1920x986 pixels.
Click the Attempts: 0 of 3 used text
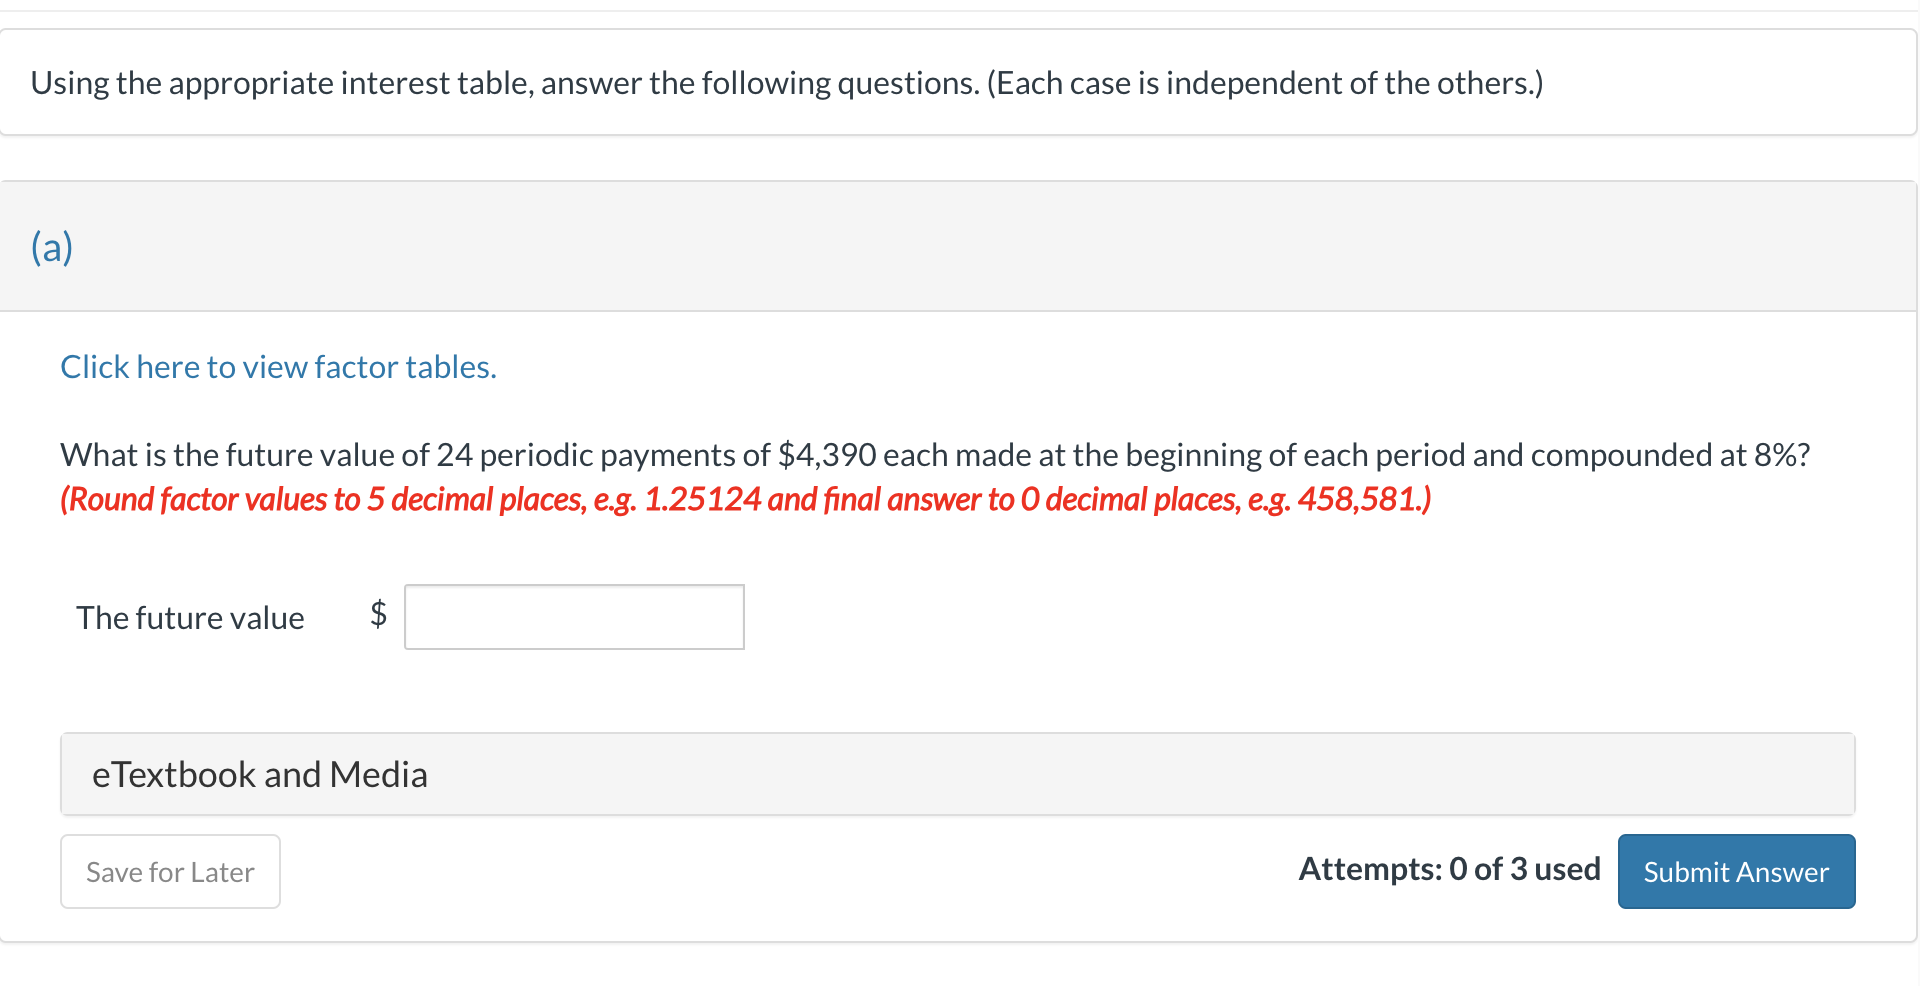click(1449, 868)
